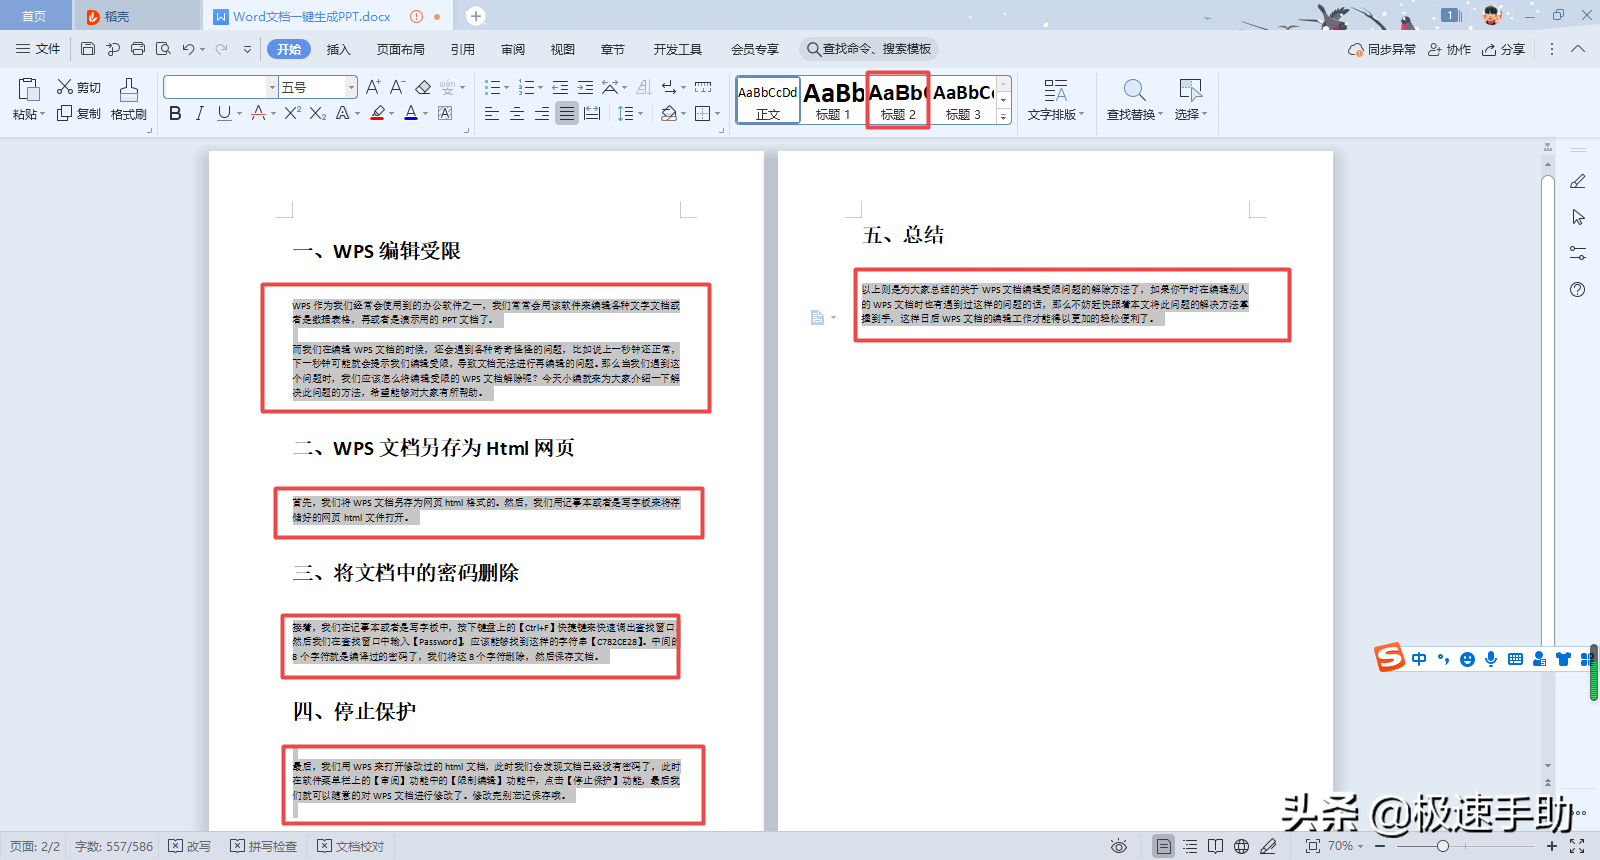Switch to the 插入 (Insert) tab
1600x860 pixels.
(339, 49)
